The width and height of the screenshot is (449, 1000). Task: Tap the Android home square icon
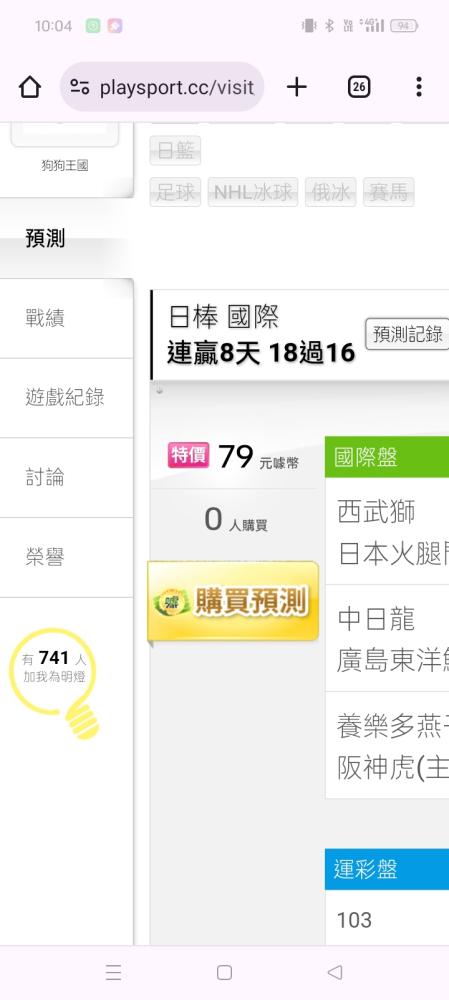(224, 972)
